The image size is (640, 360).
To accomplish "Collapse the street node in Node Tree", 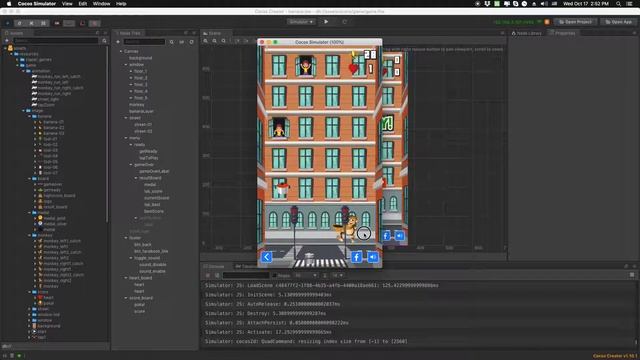I will (126, 118).
